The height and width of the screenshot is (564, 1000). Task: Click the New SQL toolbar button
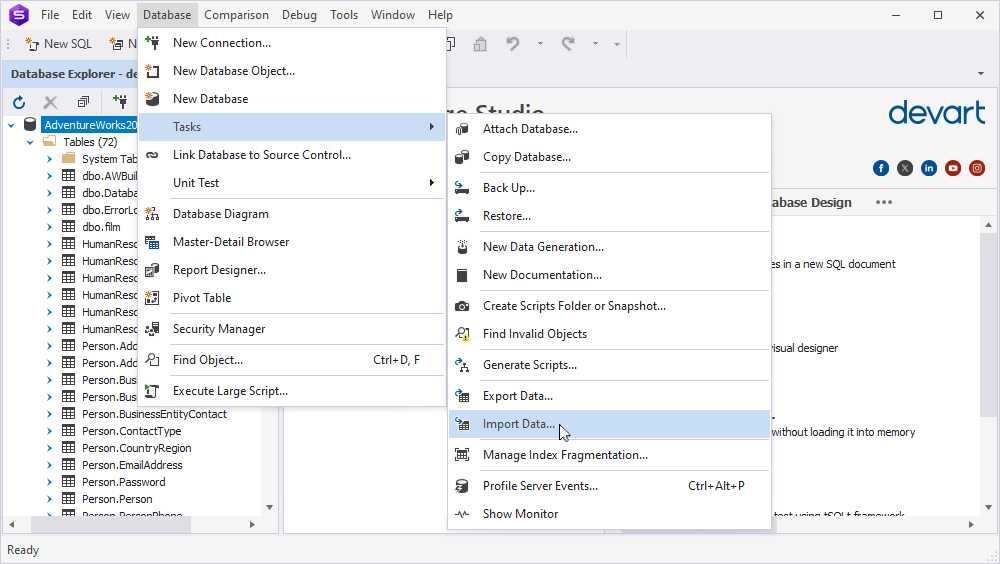[58, 43]
